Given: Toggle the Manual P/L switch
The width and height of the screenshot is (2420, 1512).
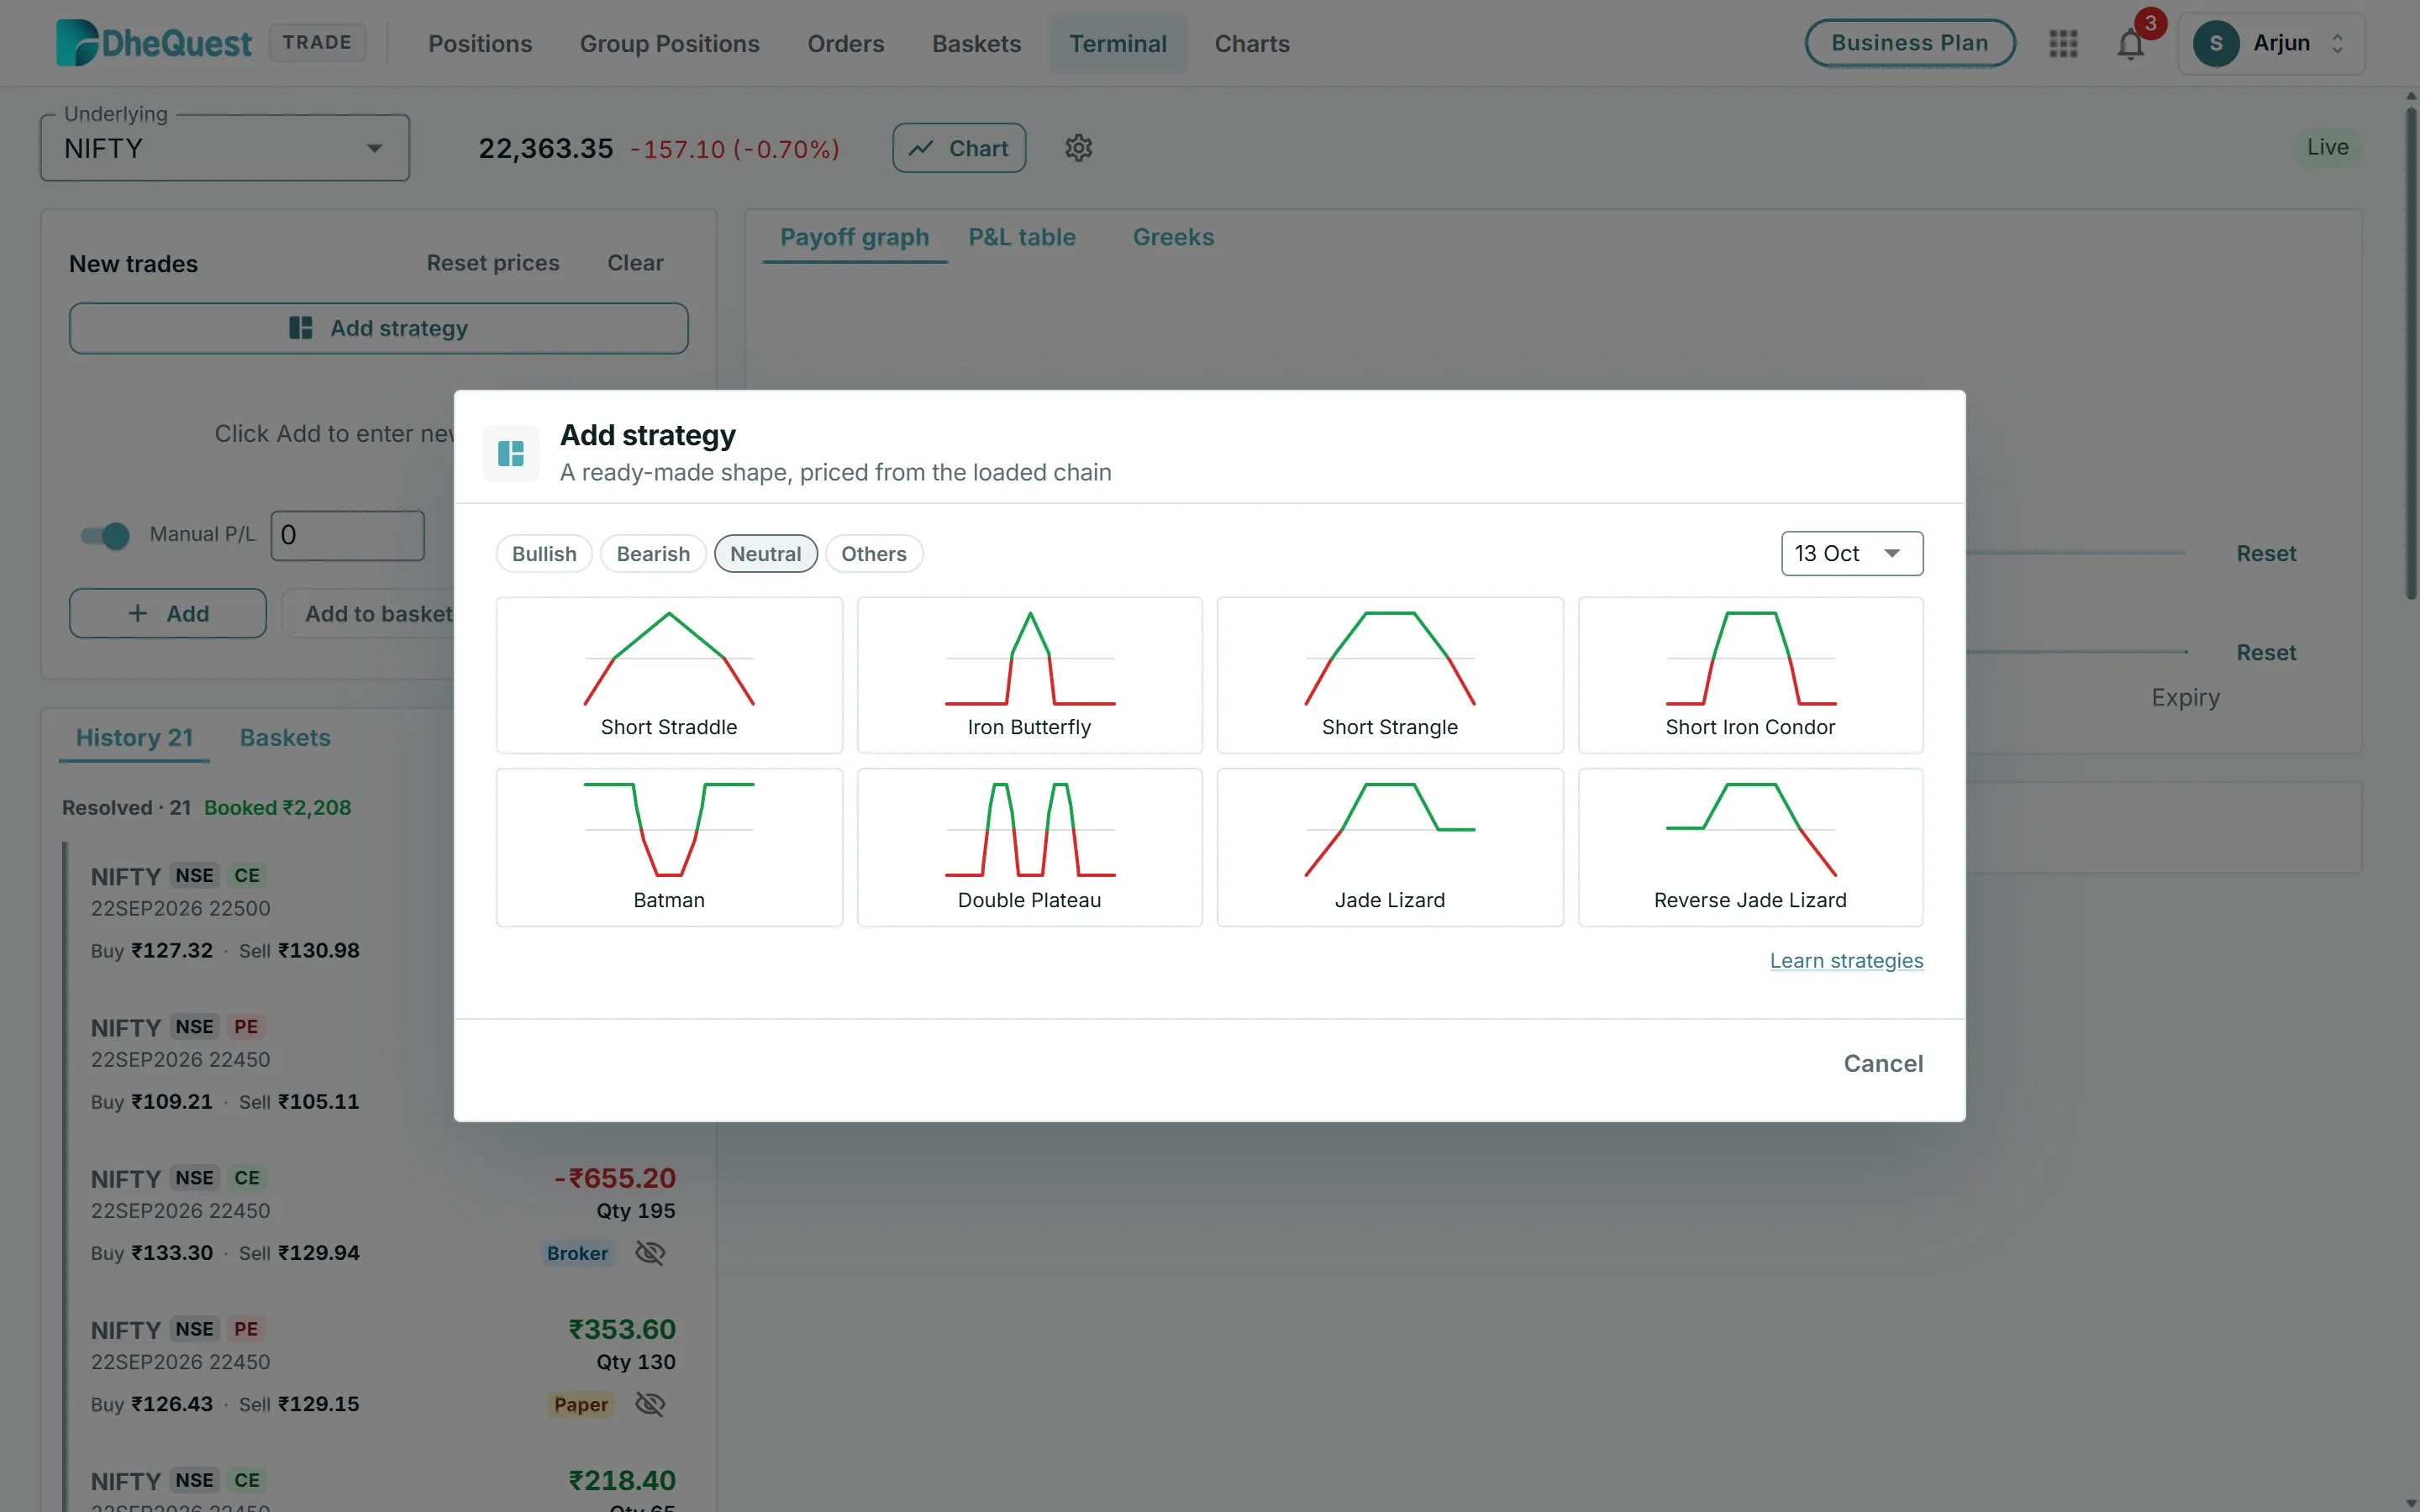Looking at the screenshot, I should click(x=105, y=535).
